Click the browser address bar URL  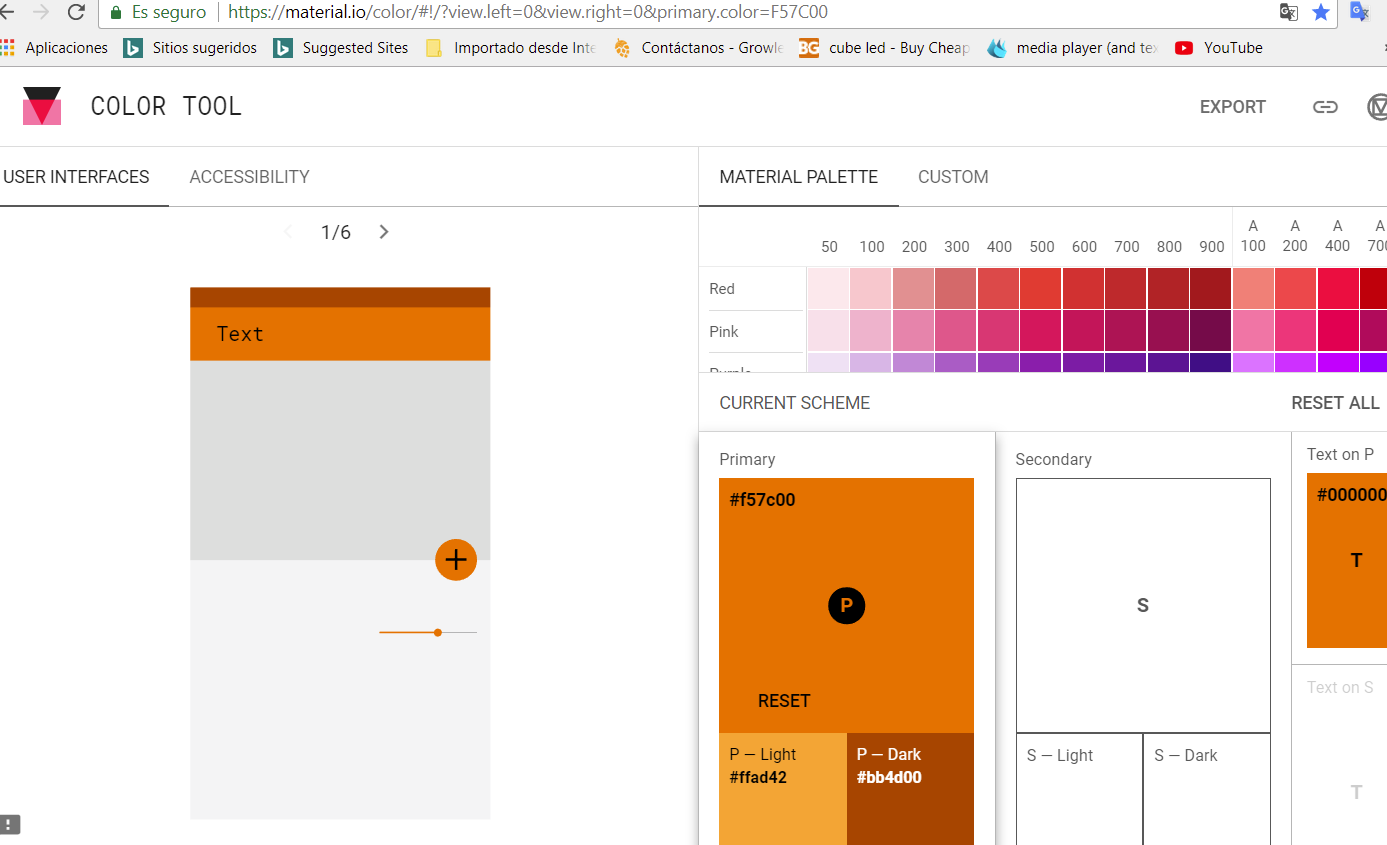coord(528,13)
